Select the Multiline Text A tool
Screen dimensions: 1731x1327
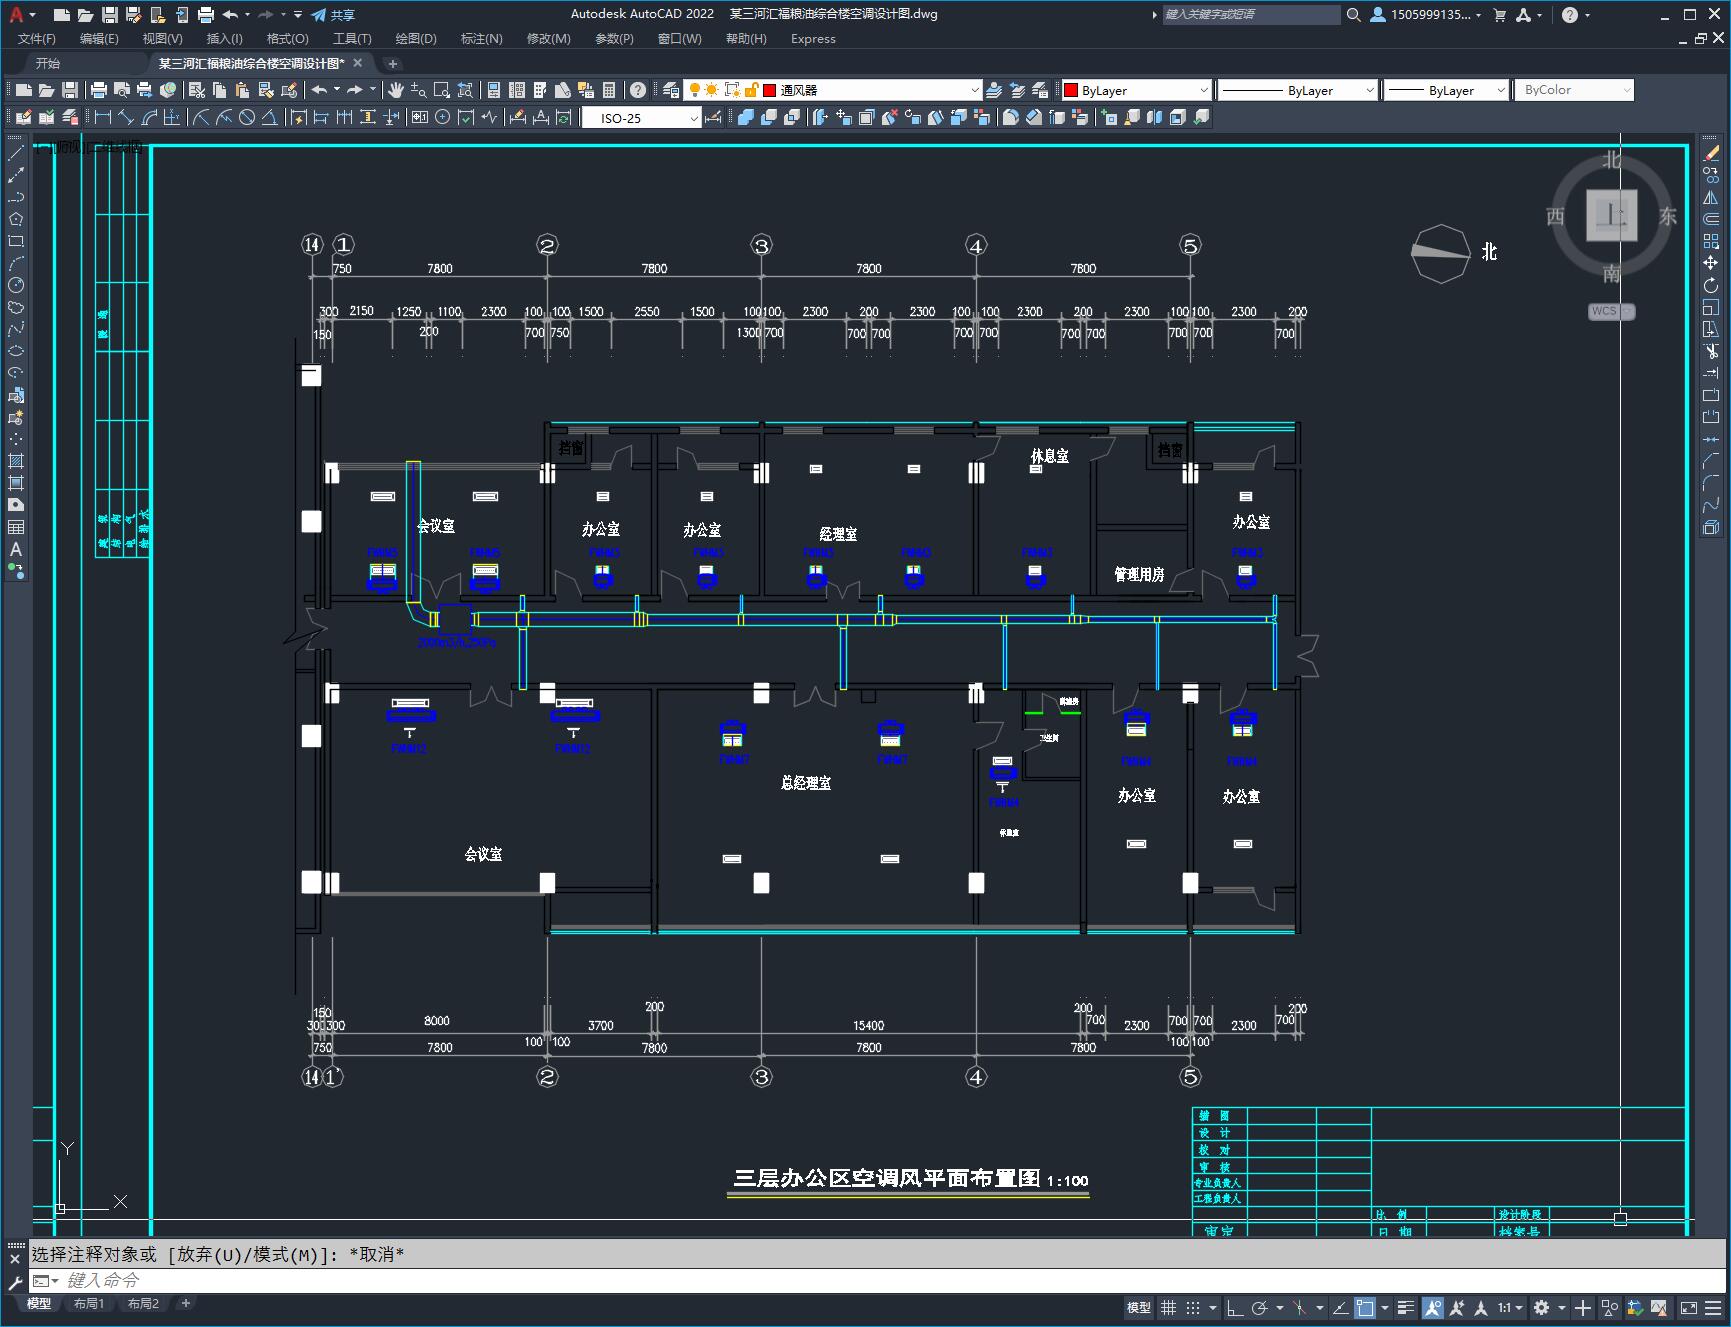pos(16,549)
